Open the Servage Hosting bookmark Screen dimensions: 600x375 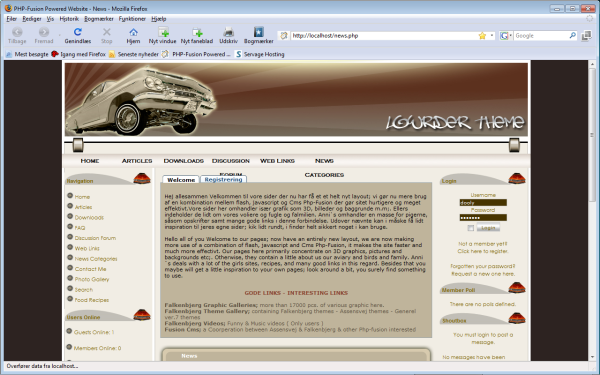(x=260, y=54)
